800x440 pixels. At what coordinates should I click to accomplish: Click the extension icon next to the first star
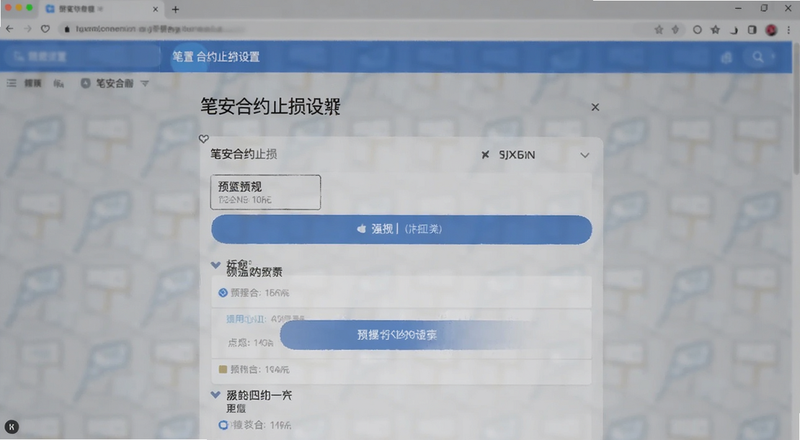click(x=676, y=30)
